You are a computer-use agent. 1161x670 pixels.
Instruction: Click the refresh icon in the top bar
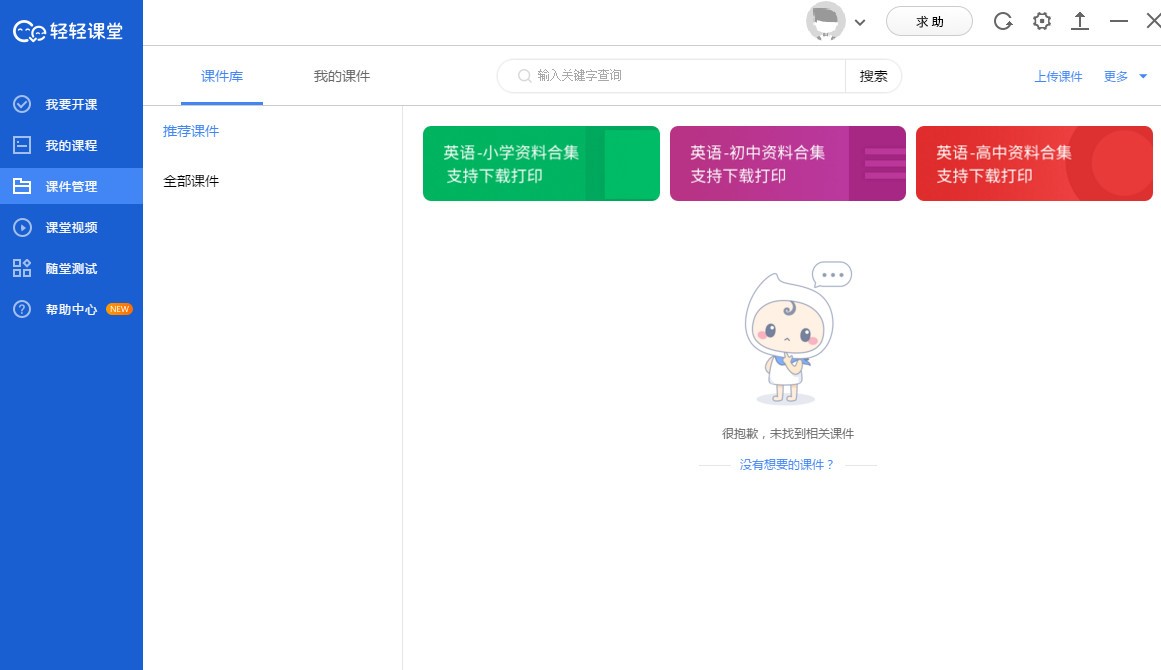(1003, 21)
